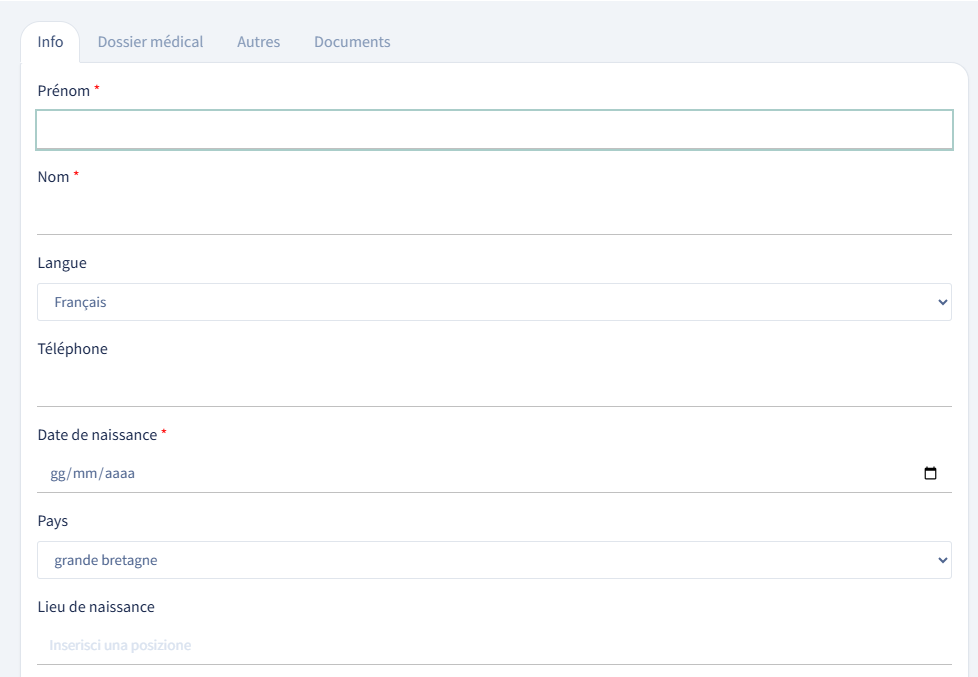The image size is (978, 677).
Task: Open the calendar picker for Date de naissance
Action: [x=930, y=473]
